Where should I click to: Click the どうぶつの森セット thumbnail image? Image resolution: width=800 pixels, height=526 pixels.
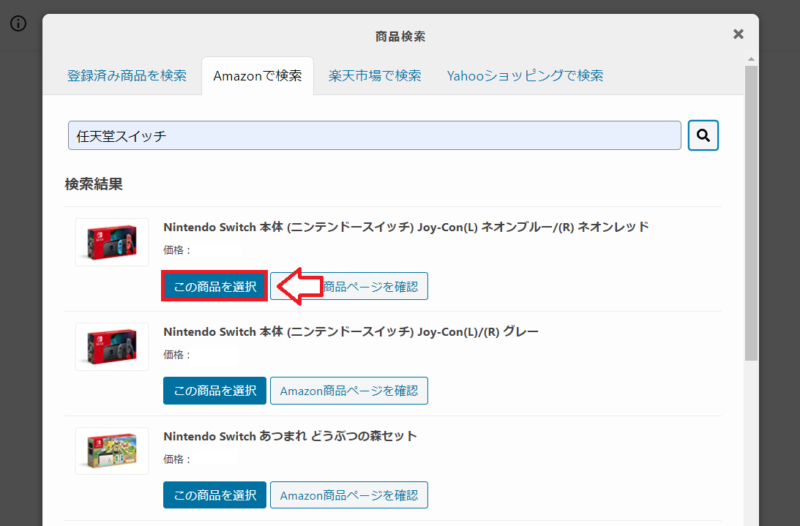[x=112, y=451]
